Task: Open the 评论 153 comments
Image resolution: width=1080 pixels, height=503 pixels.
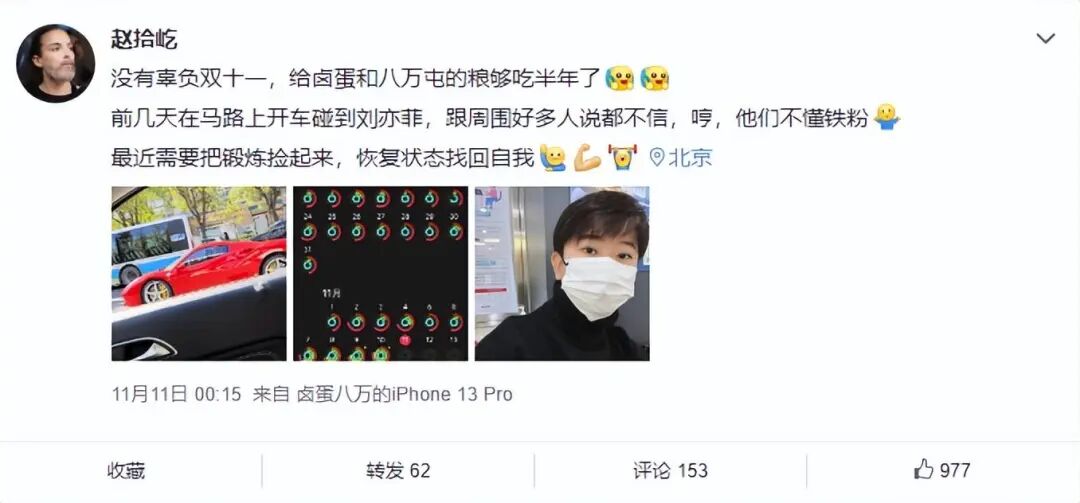Action: click(x=670, y=471)
